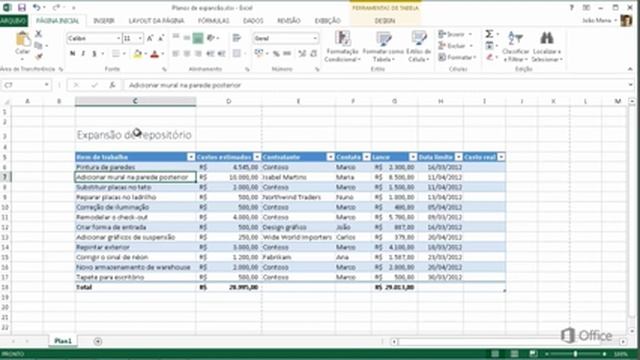Toggle Top Align vertical alignment
Image resolution: width=640 pixels, height=360 pixels.
click(176, 38)
